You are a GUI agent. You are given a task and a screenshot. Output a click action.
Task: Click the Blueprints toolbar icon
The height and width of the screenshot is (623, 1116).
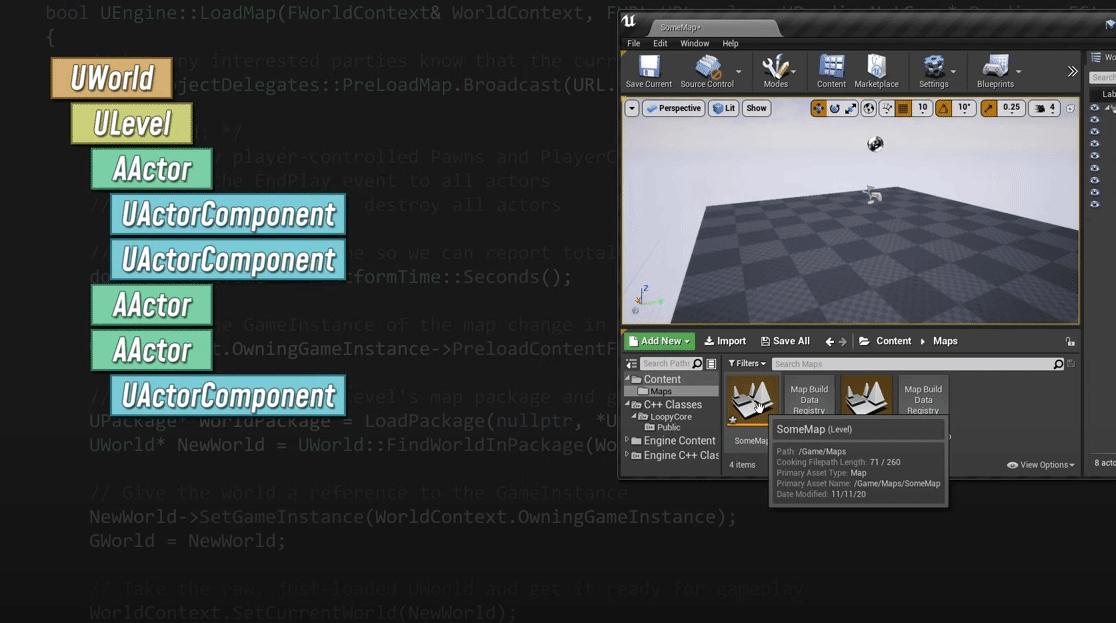[x=995, y=71]
